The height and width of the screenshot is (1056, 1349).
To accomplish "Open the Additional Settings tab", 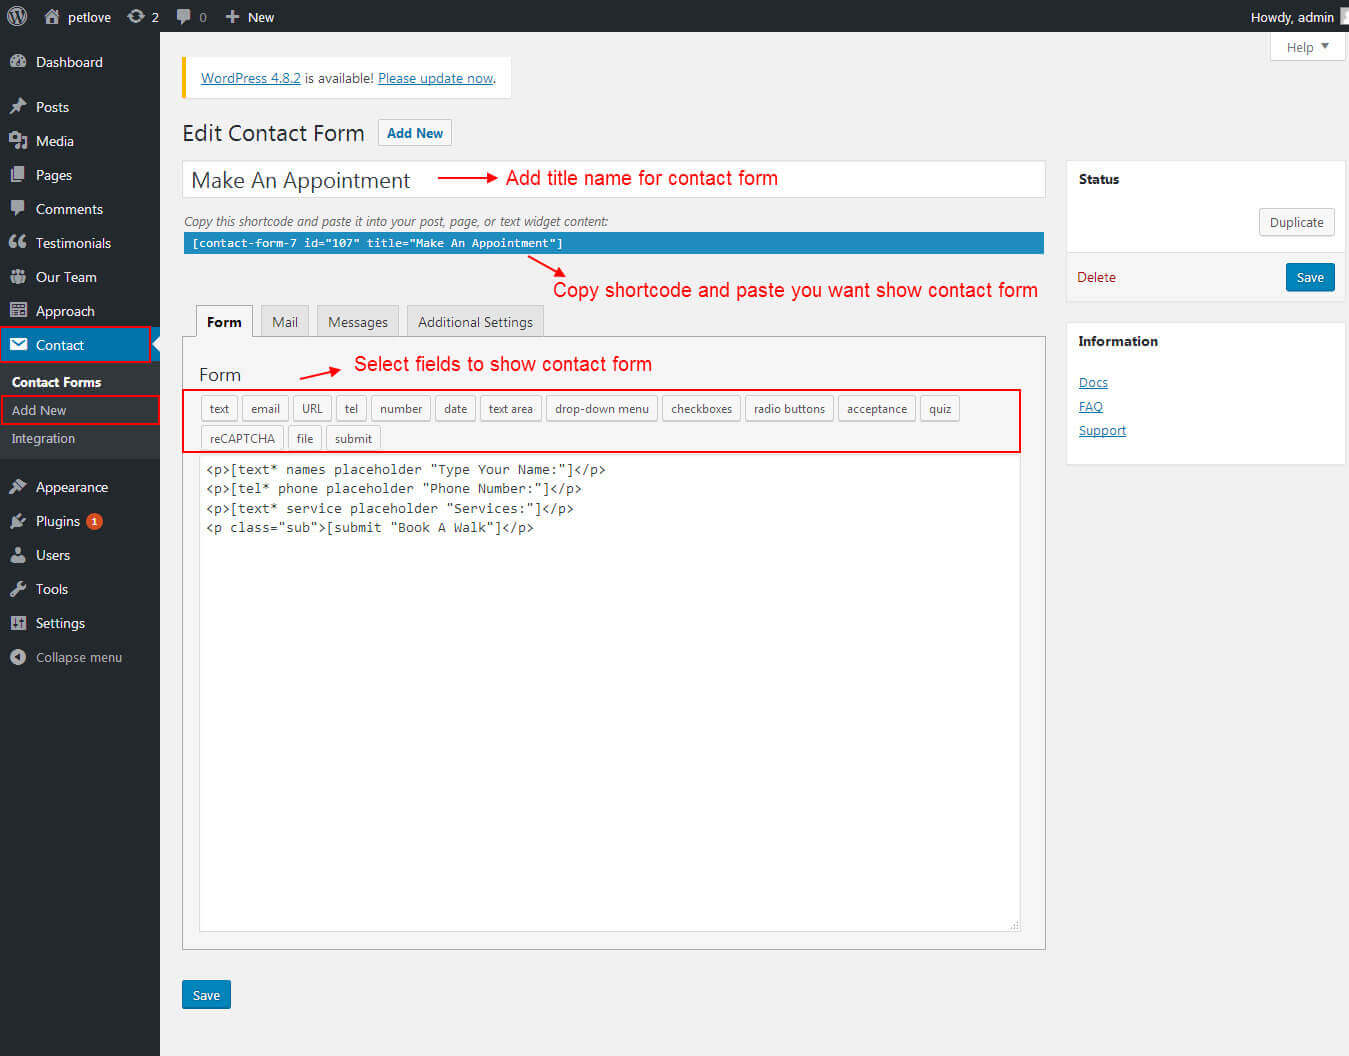I will point(475,322).
